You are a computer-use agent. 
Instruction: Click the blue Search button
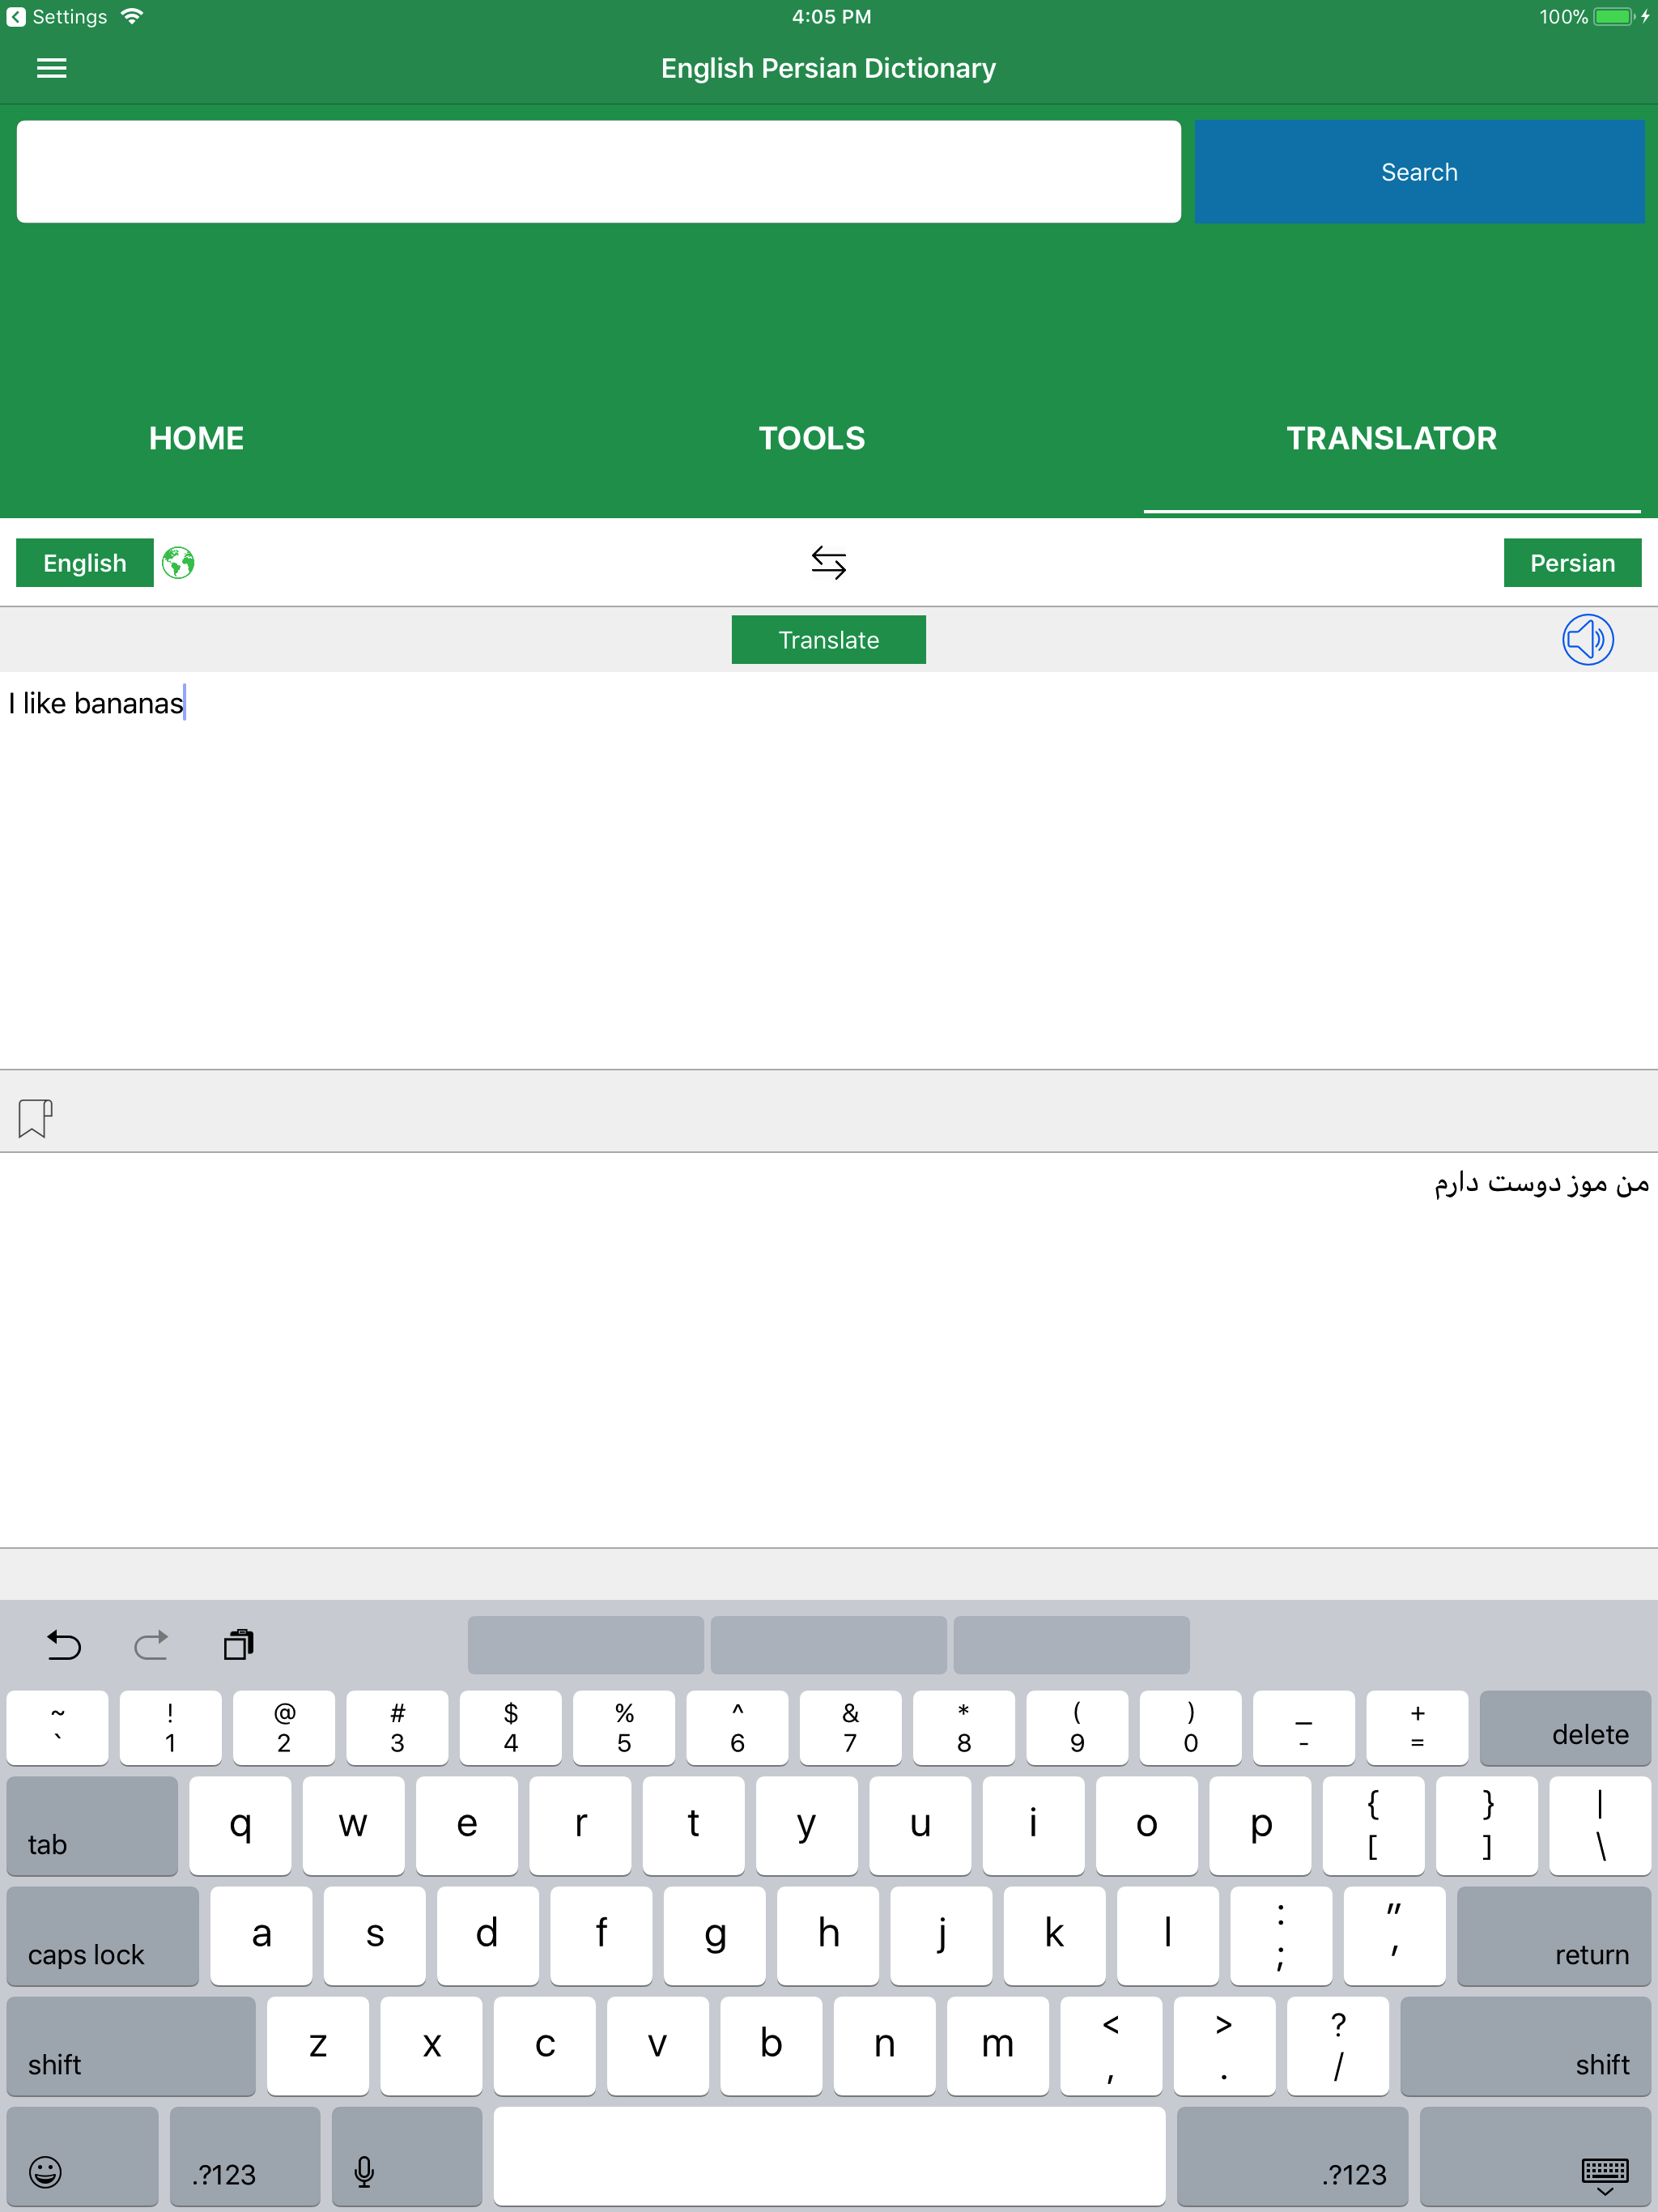pyautogui.click(x=1419, y=172)
